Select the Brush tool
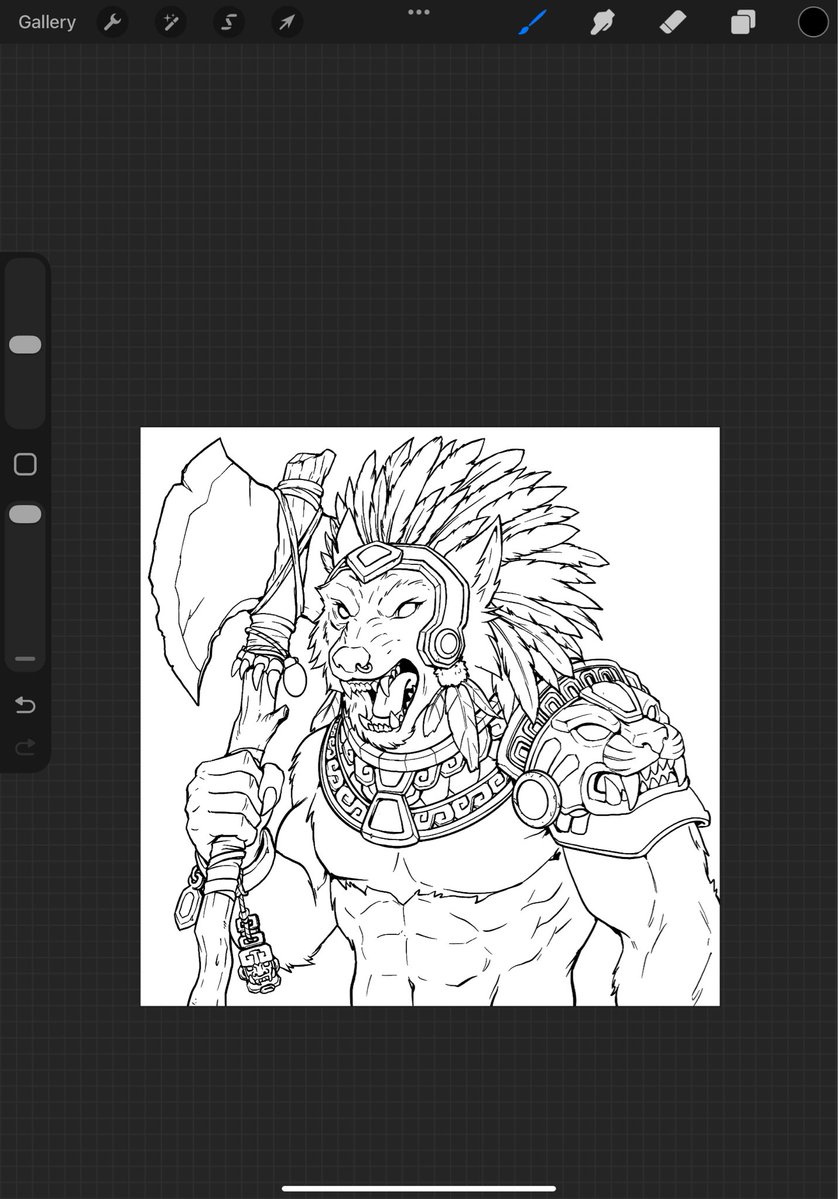 (533, 22)
